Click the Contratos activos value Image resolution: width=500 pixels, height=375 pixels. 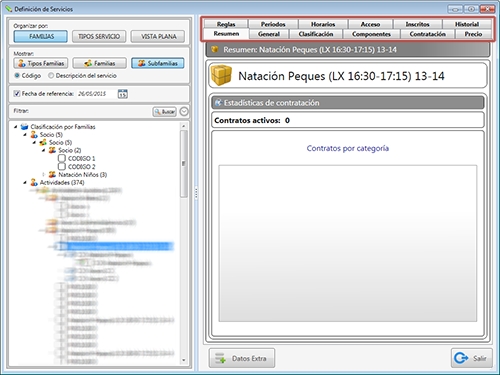[x=287, y=121]
